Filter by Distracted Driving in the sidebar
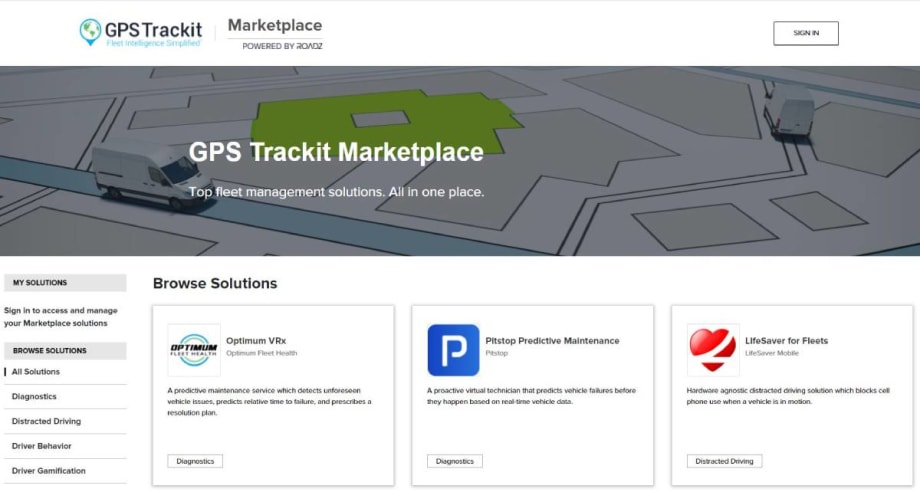This screenshot has height=492, width=920. coord(46,421)
